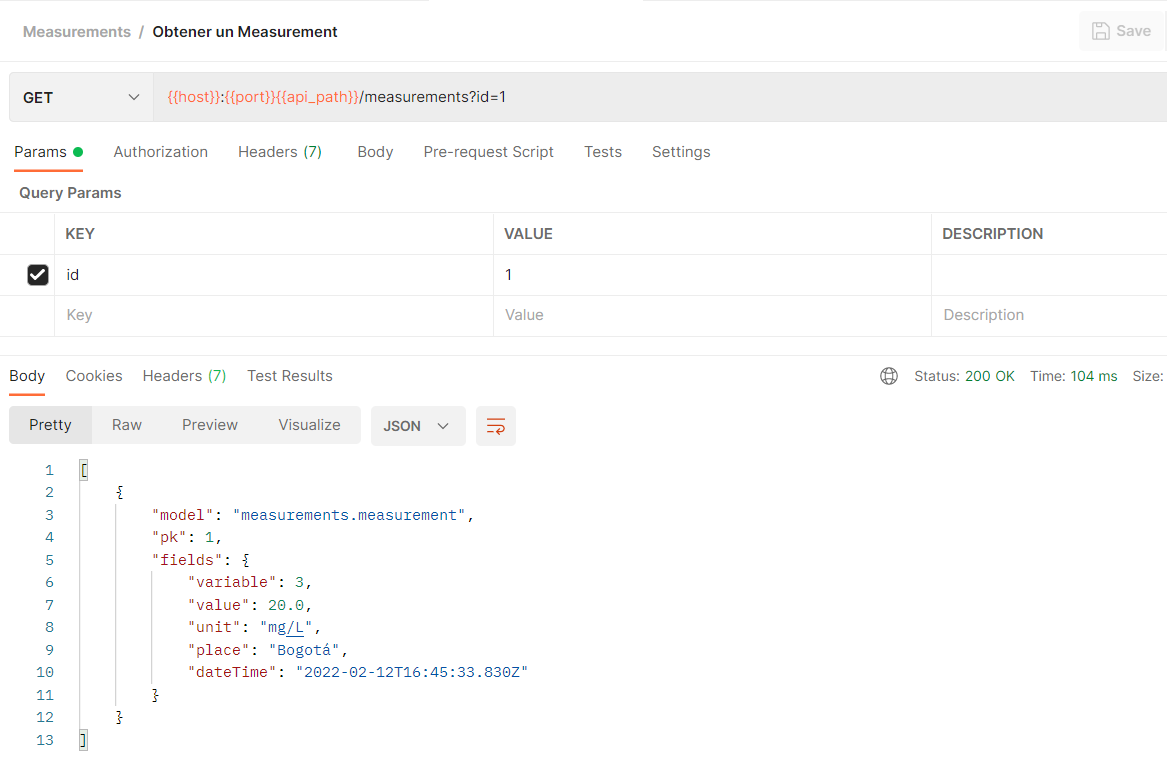Open response Headers showing seven entries
This screenshot has height=763, width=1167.
(184, 375)
